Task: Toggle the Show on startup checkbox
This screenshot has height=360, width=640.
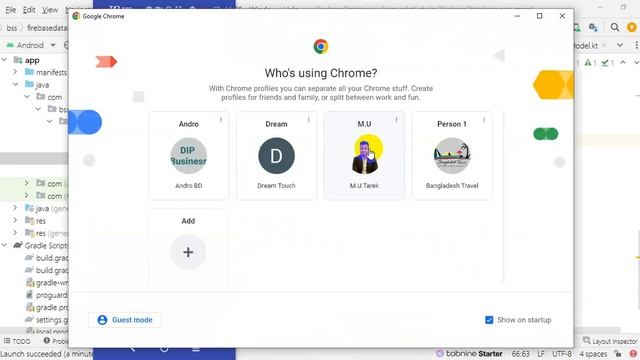Action: [489, 320]
